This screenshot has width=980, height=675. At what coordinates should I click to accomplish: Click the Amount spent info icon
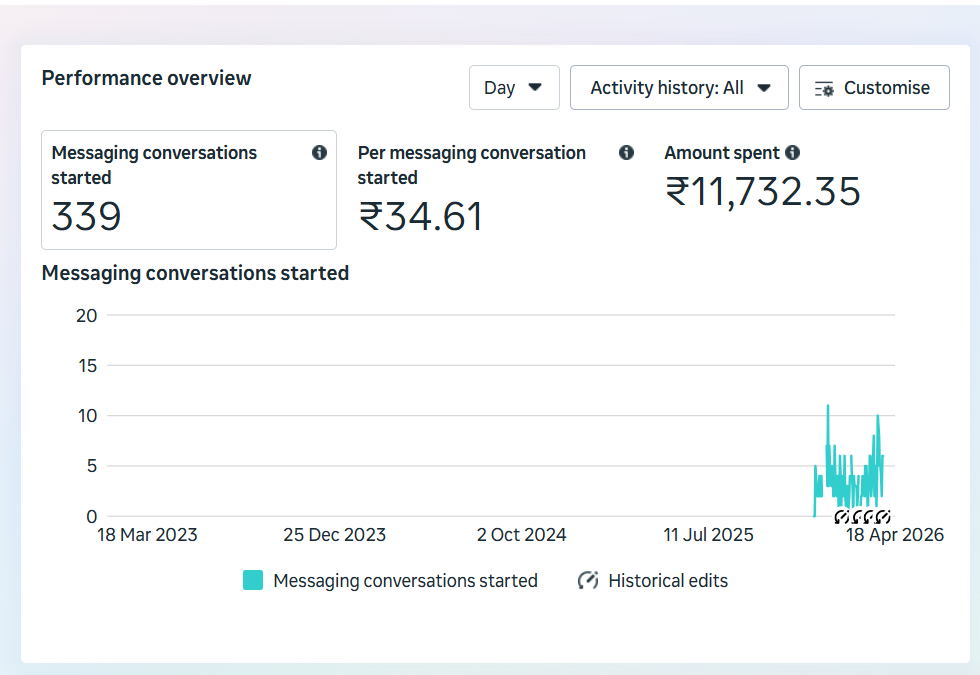pyautogui.click(x=793, y=152)
